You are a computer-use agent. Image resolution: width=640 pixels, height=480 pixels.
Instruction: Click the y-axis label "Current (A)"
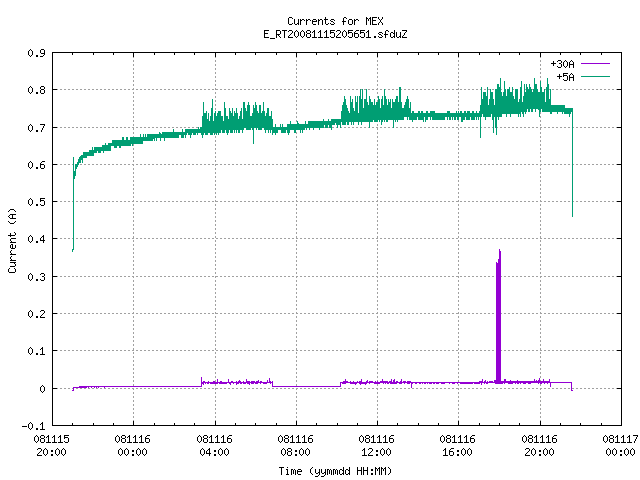coord(12,240)
